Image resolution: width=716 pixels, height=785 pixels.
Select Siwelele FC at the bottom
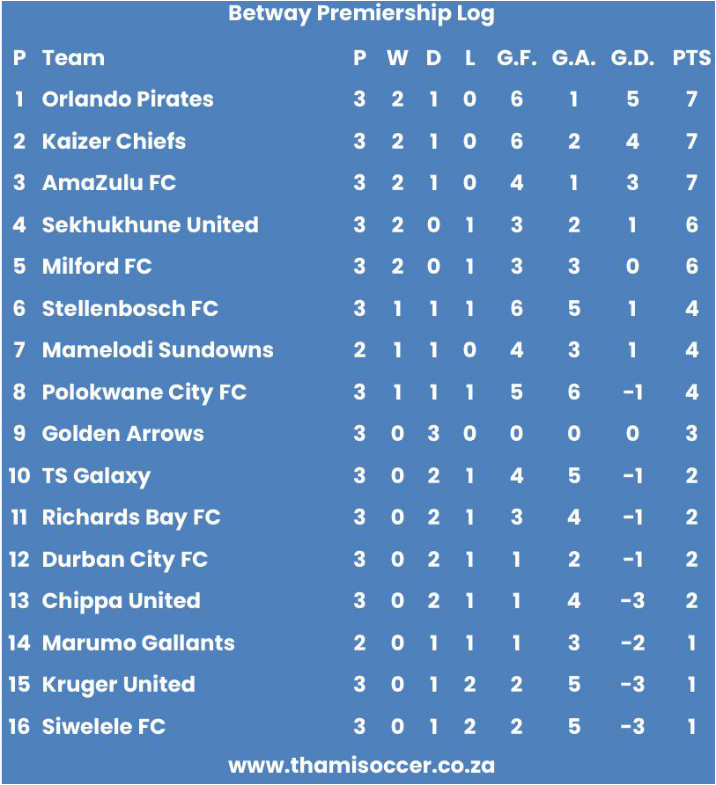(x=104, y=726)
